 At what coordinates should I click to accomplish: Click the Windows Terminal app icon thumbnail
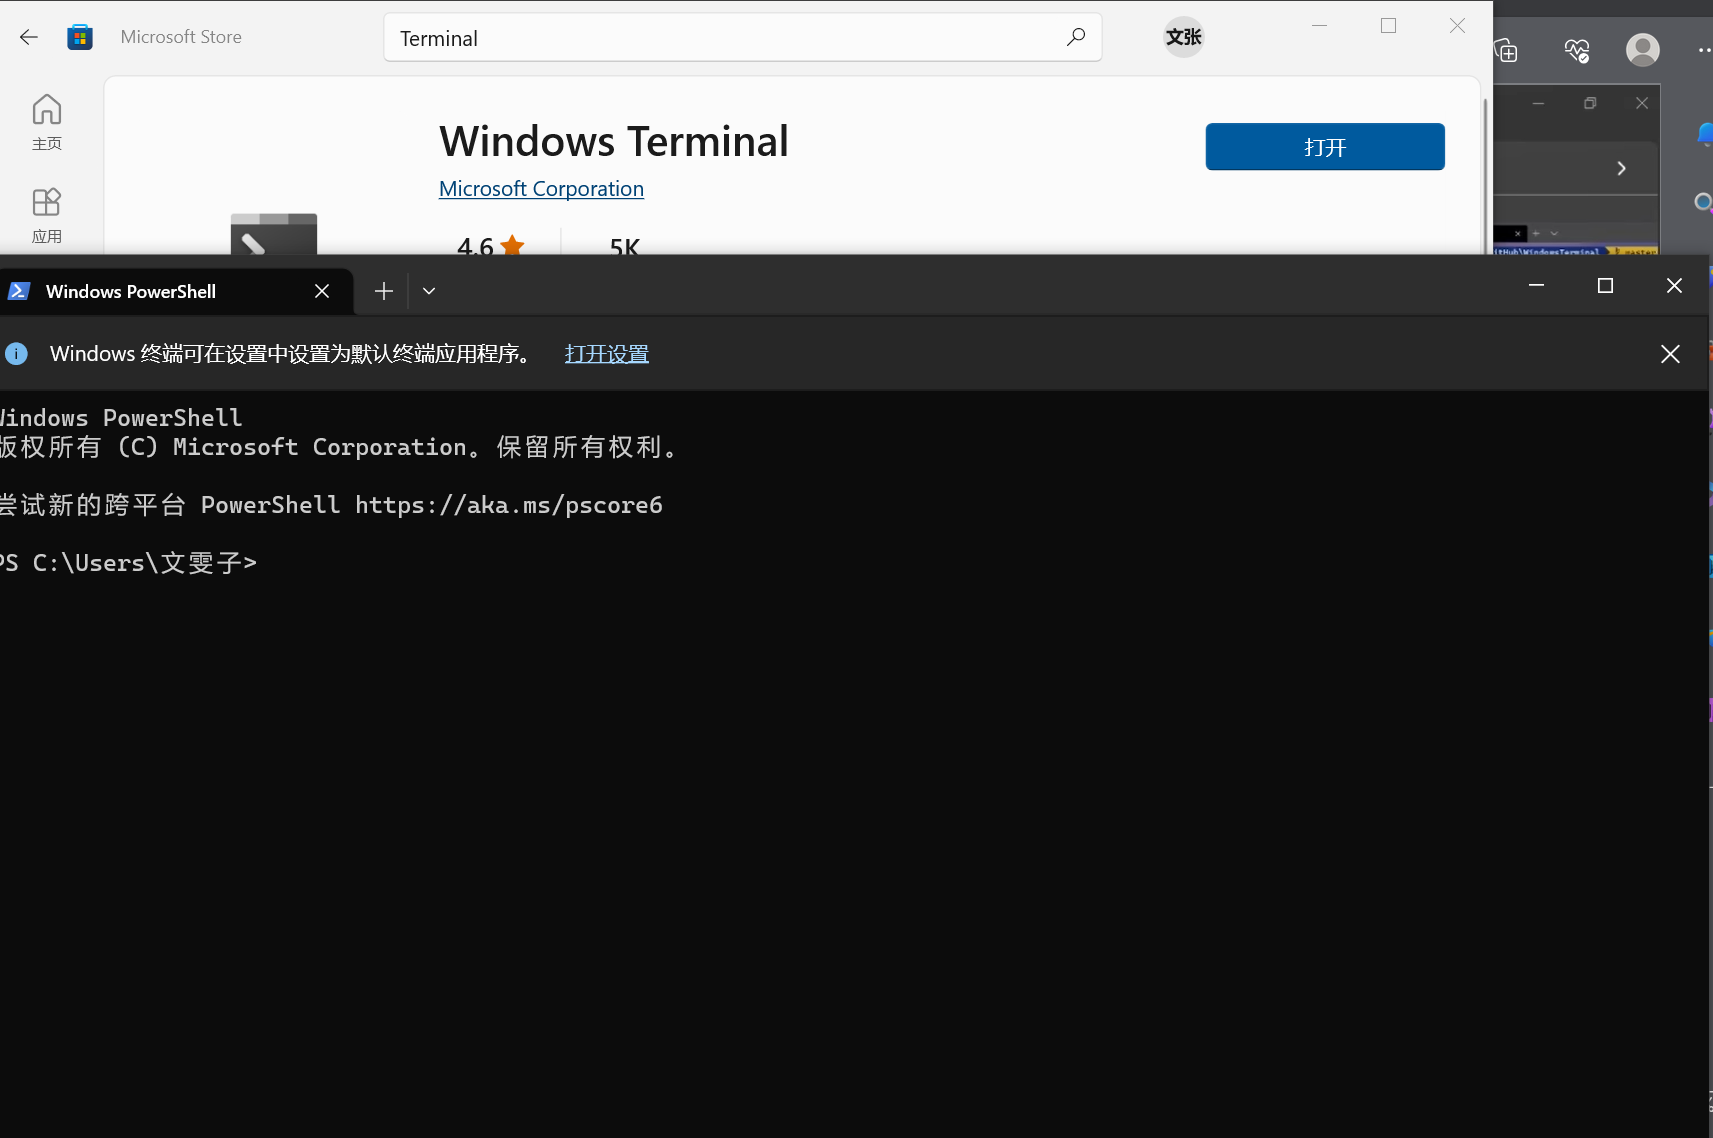pyautogui.click(x=274, y=234)
